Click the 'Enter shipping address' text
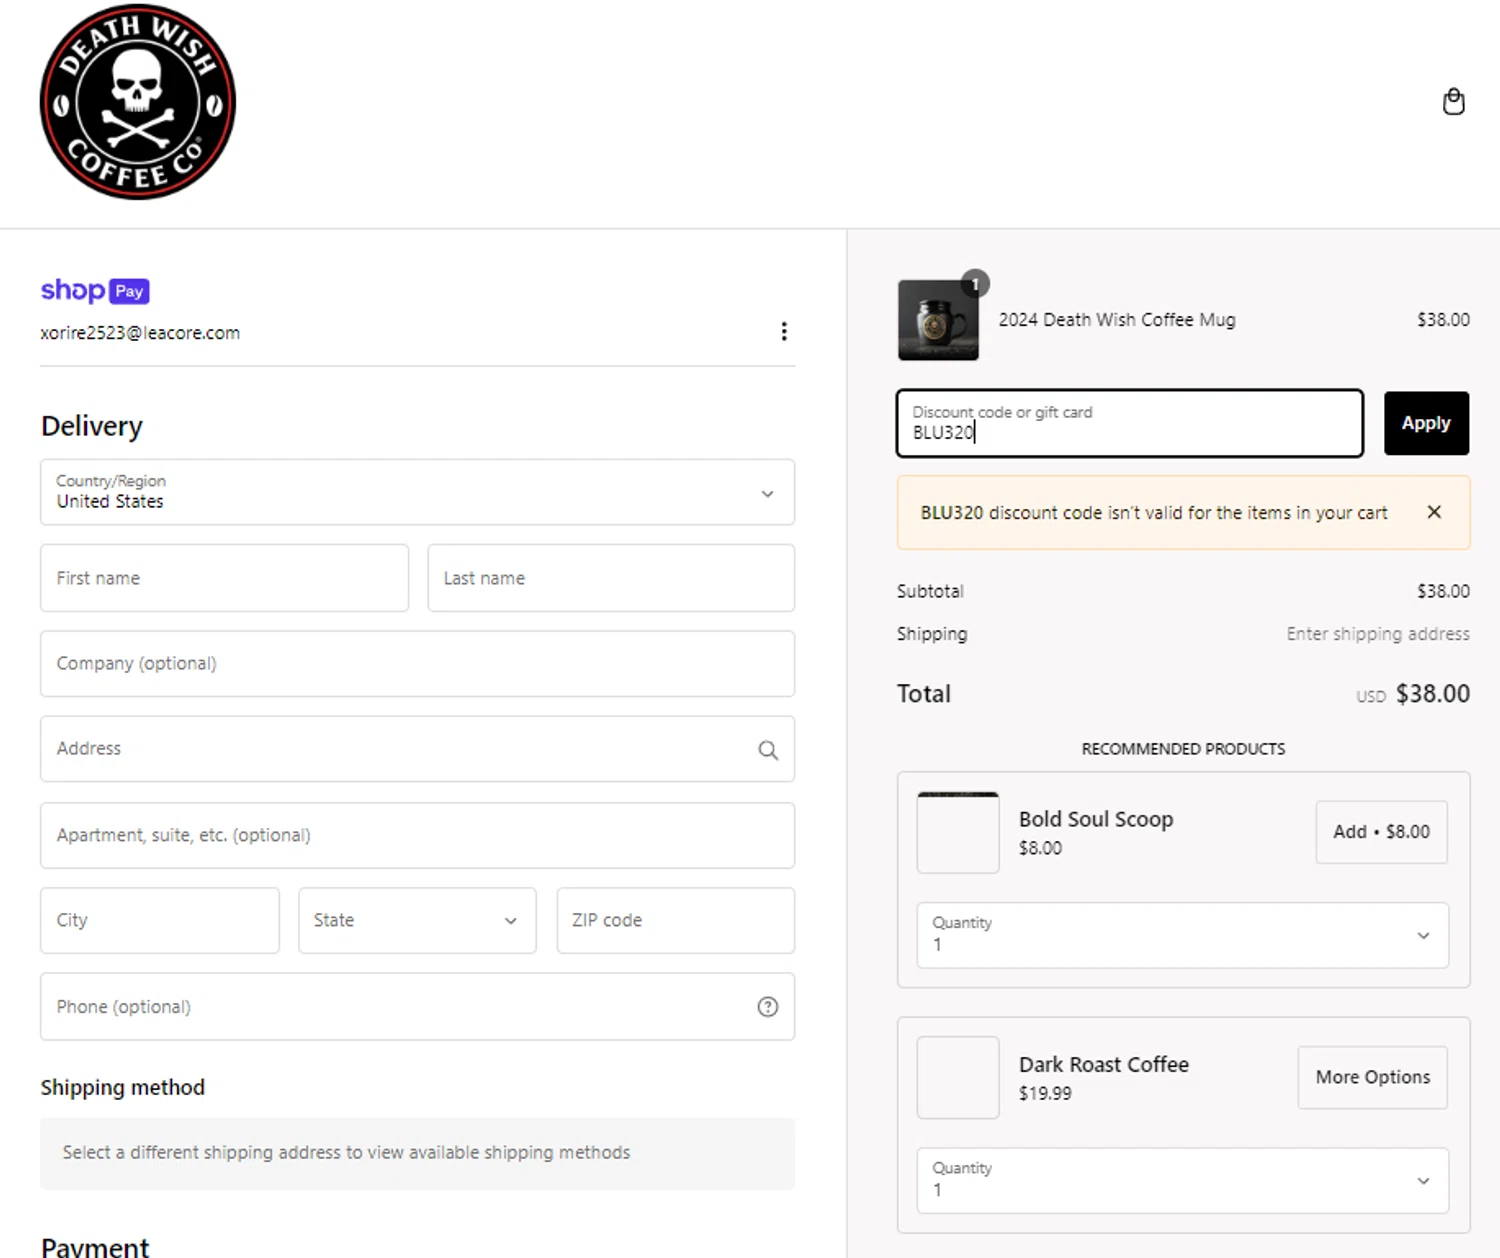This screenshot has height=1258, width=1500. point(1378,634)
